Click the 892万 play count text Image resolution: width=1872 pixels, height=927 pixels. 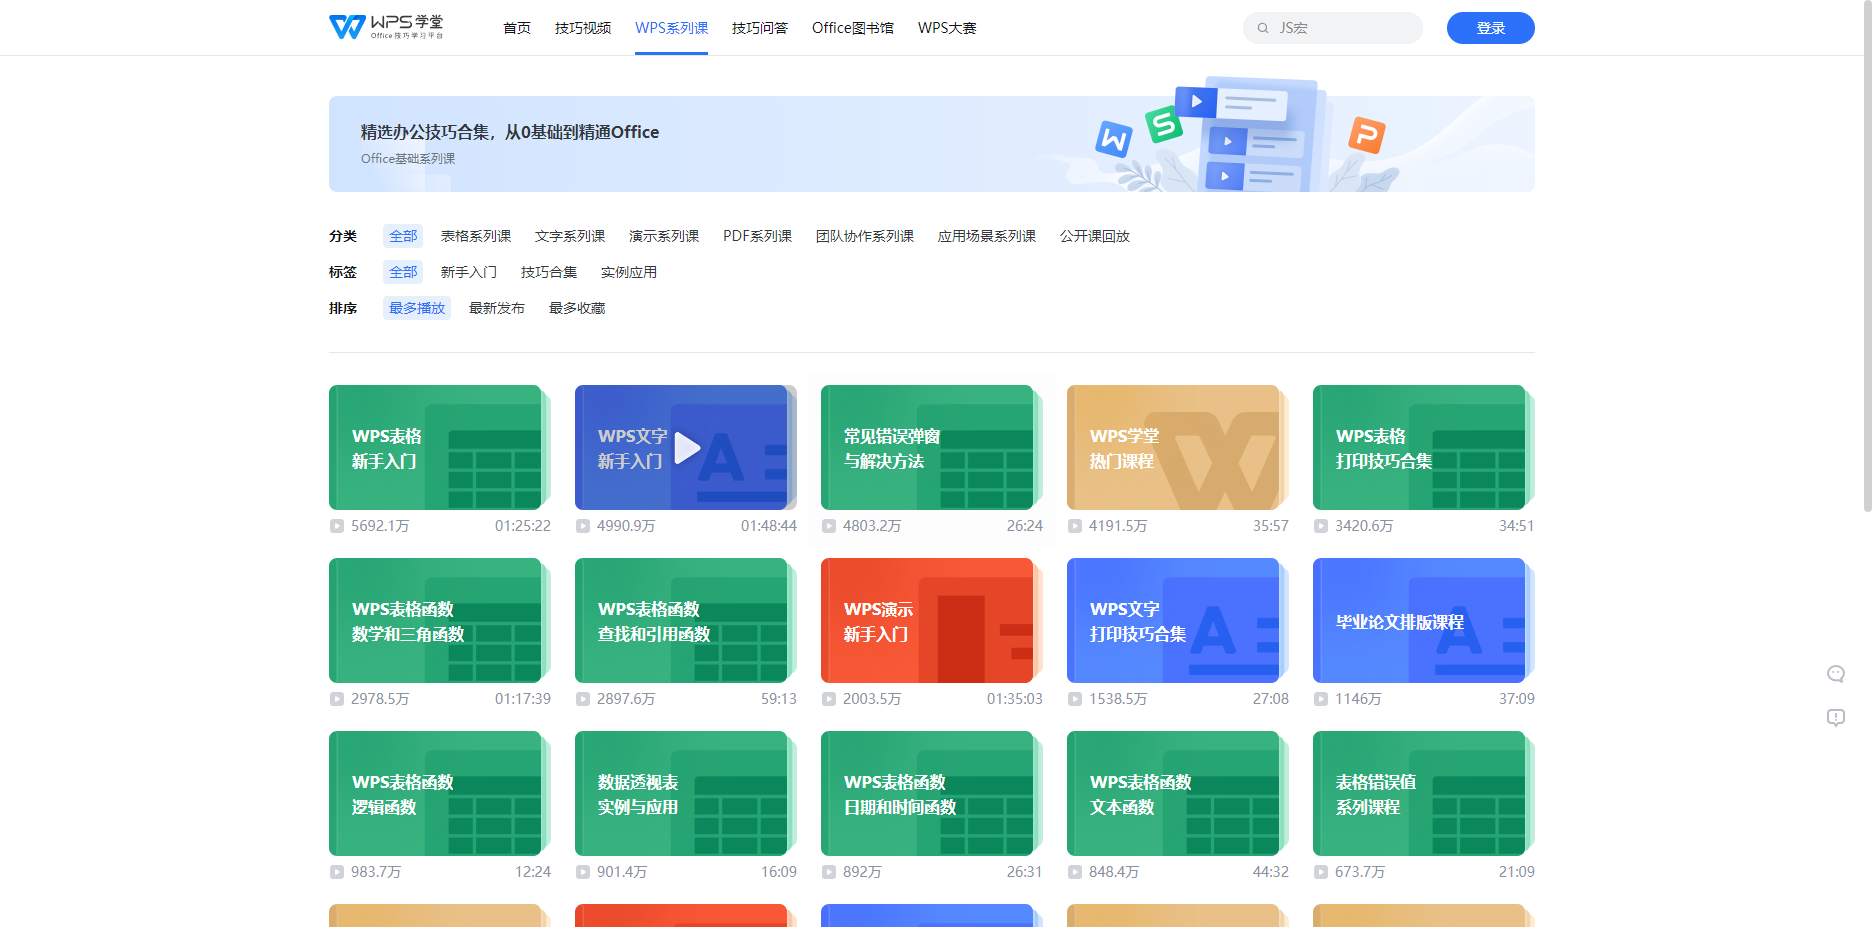862,872
